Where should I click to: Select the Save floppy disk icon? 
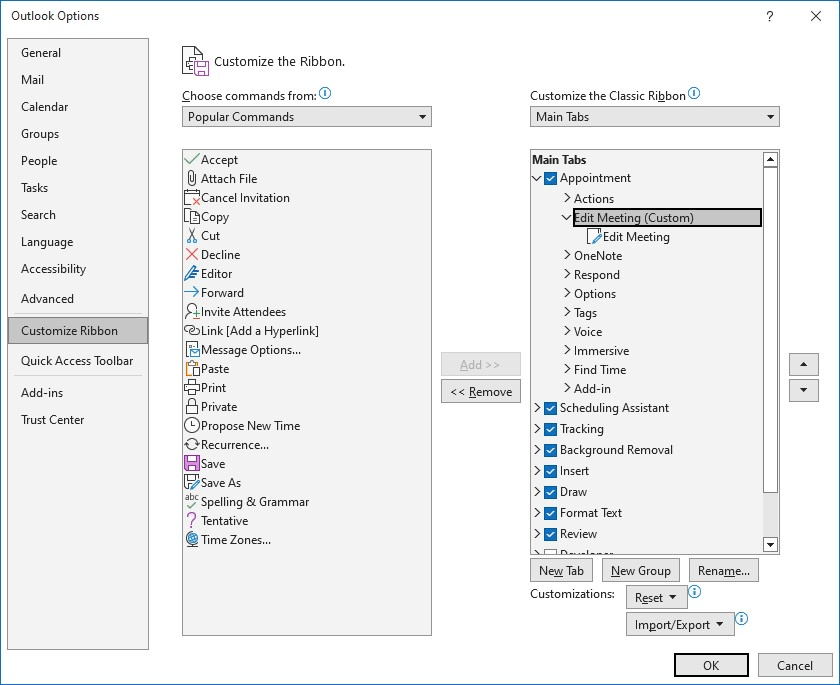point(192,463)
